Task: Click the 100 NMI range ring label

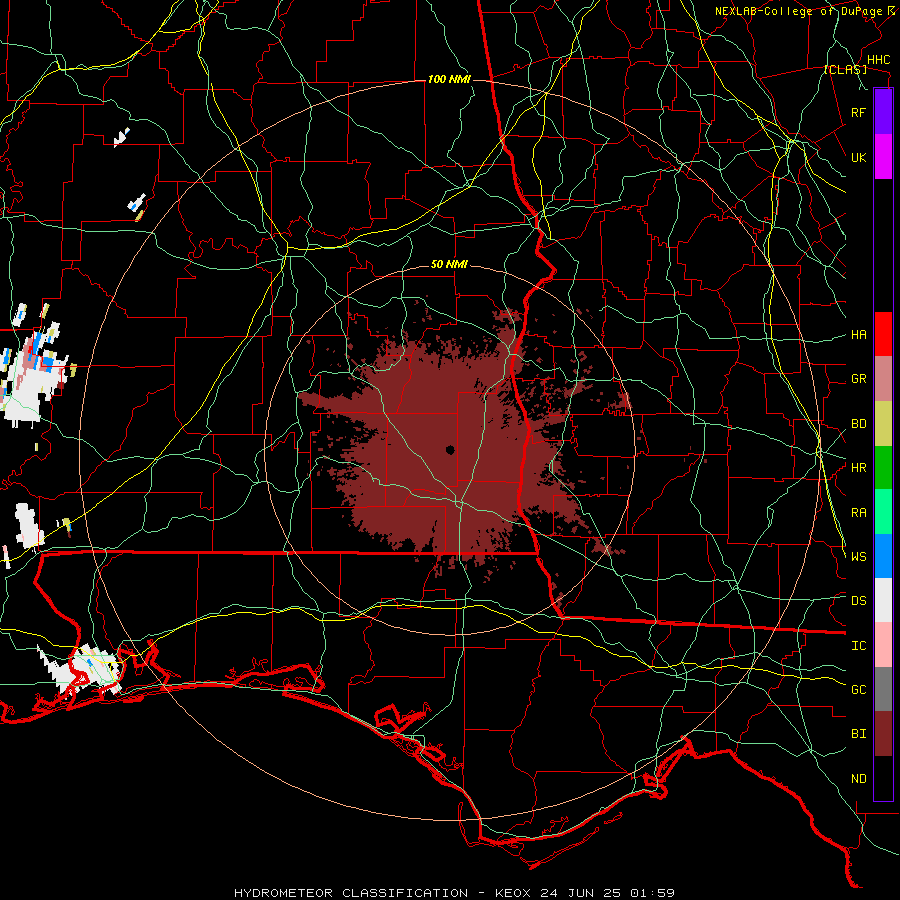Action: pyautogui.click(x=449, y=79)
